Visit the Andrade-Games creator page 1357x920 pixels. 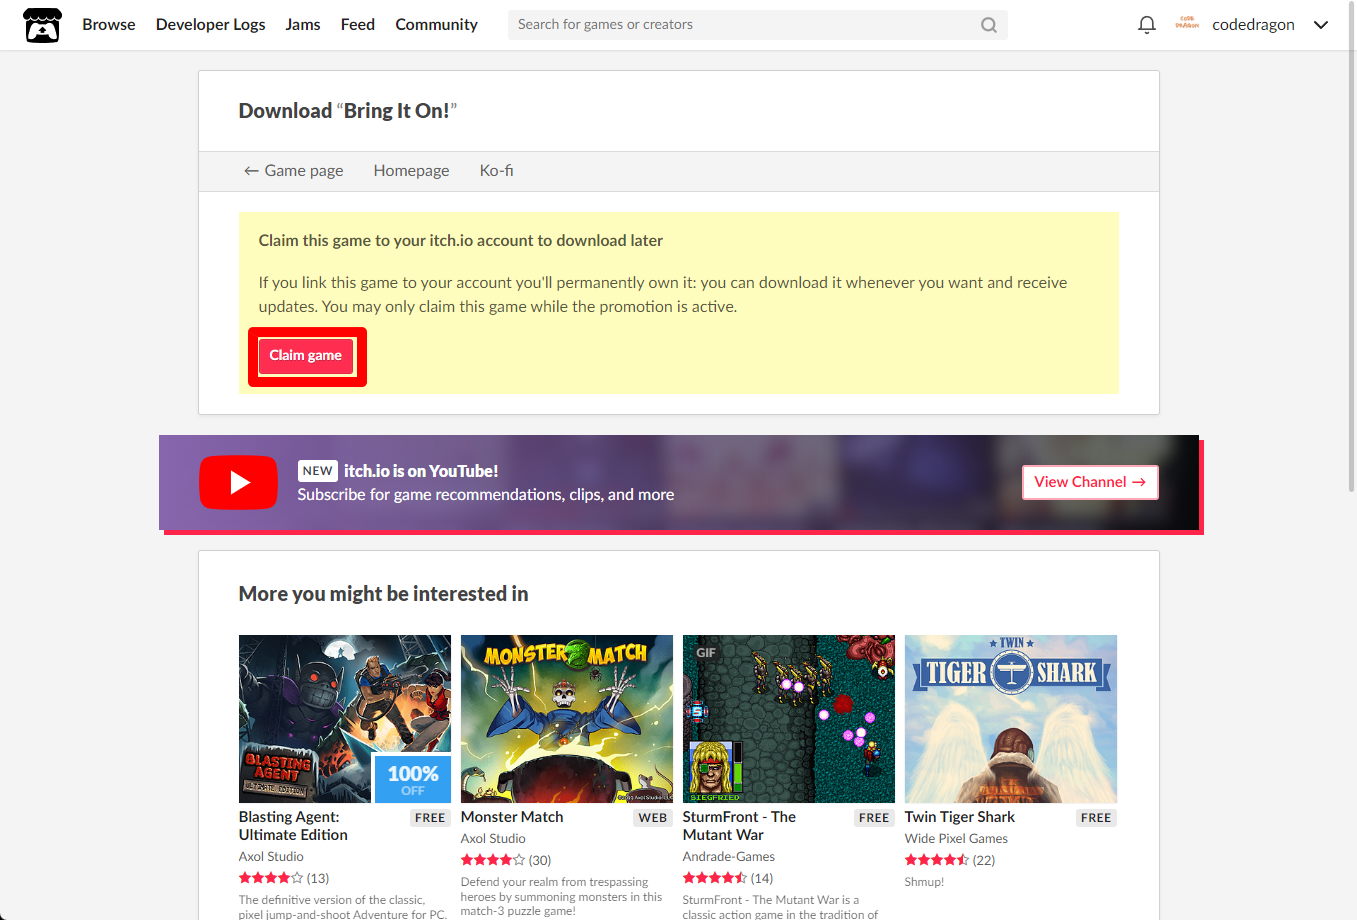click(x=729, y=857)
